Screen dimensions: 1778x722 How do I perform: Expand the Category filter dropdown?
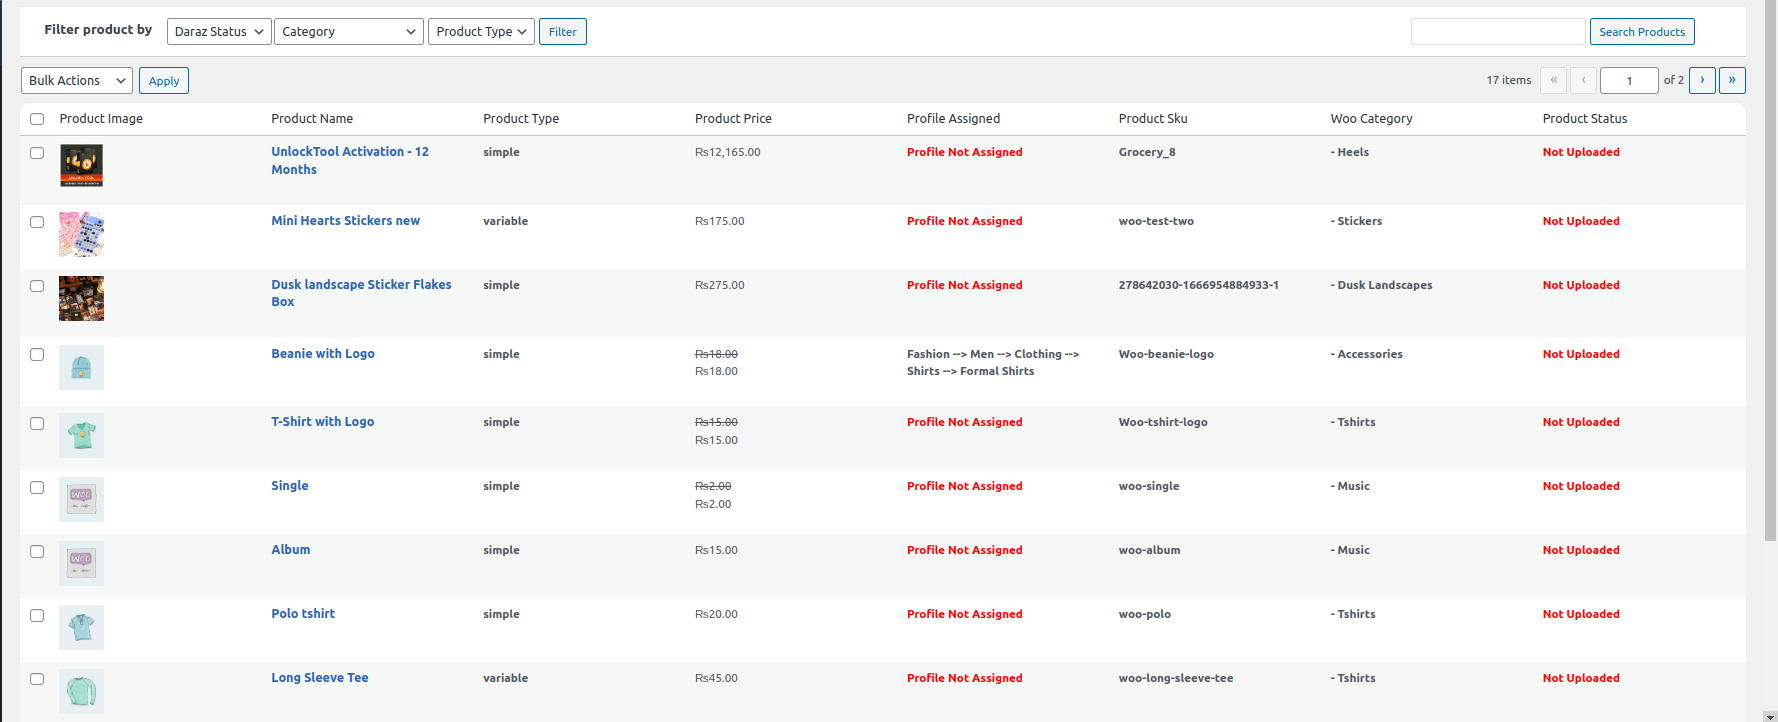coord(348,32)
